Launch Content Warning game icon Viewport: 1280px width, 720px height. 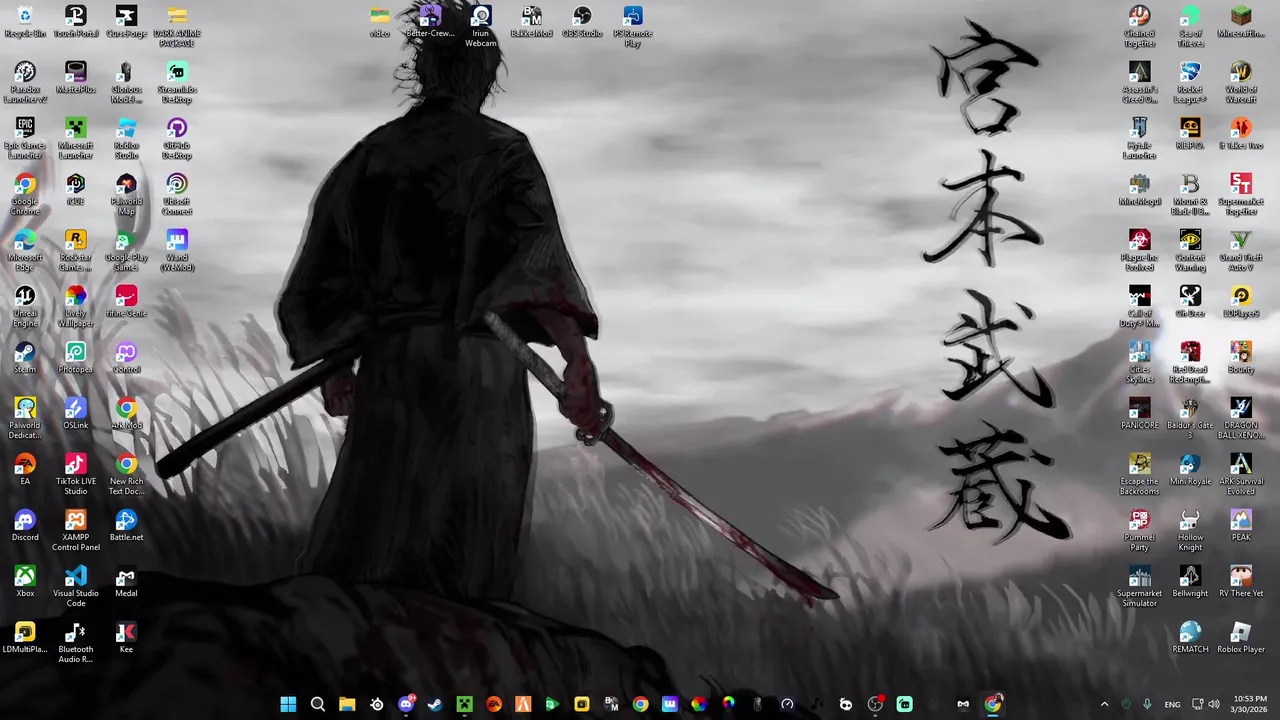coord(1190,251)
